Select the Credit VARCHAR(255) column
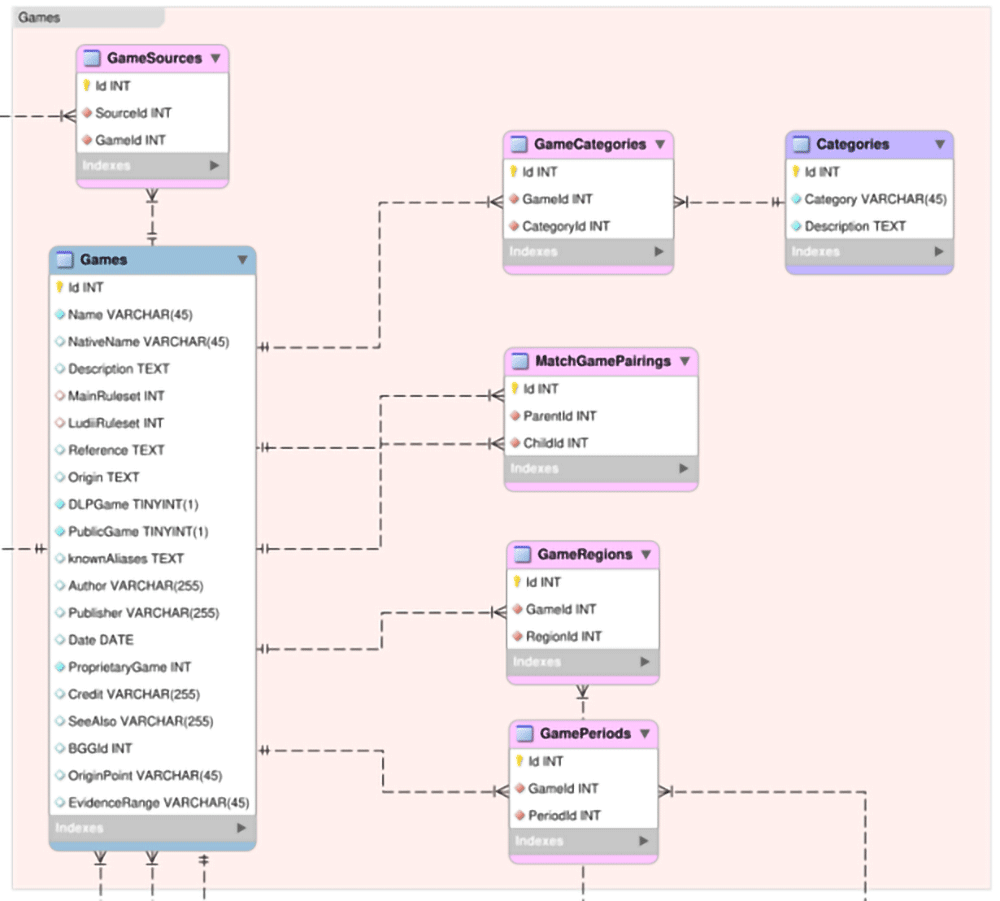Viewport: 1000px width, 901px height. 152,694
